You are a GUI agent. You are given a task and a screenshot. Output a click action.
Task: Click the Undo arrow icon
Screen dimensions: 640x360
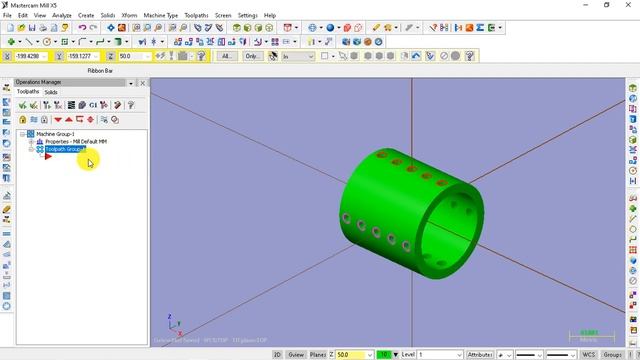pyautogui.click(x=82, y=28)
